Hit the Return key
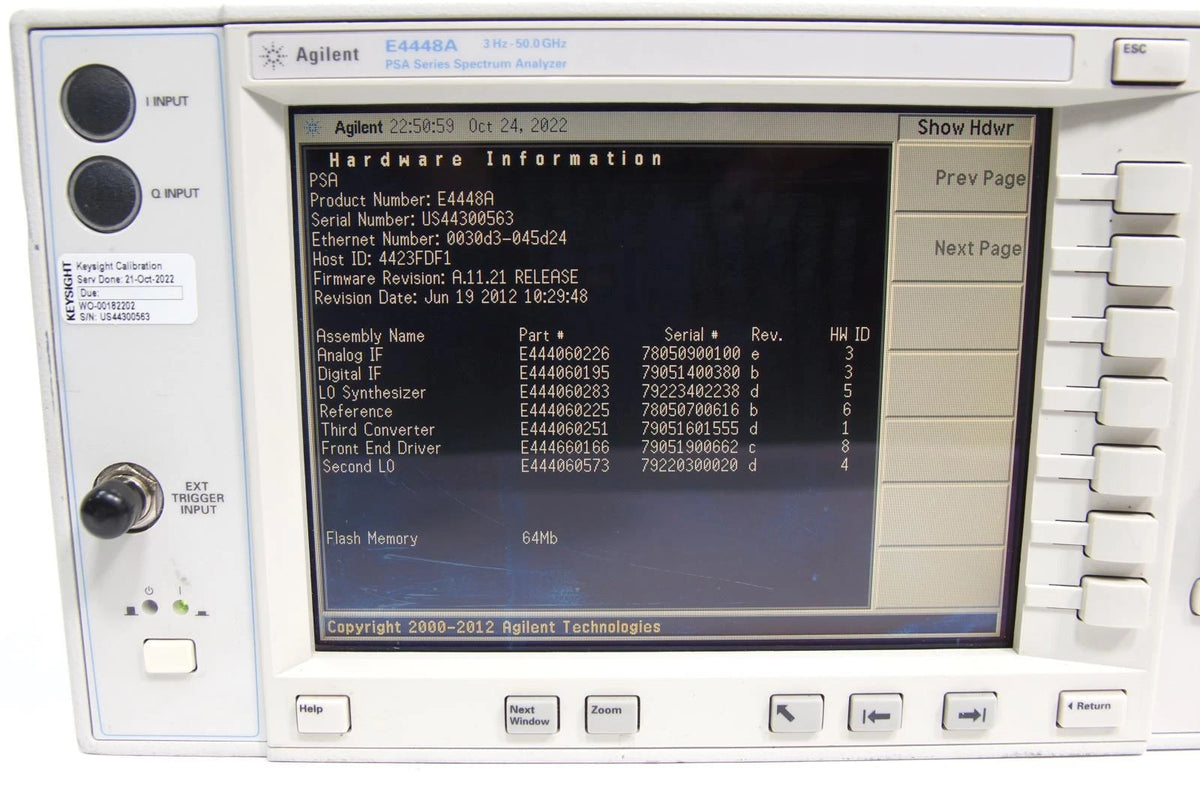Screen dimensions: 1200x788 click(1091, 709)
